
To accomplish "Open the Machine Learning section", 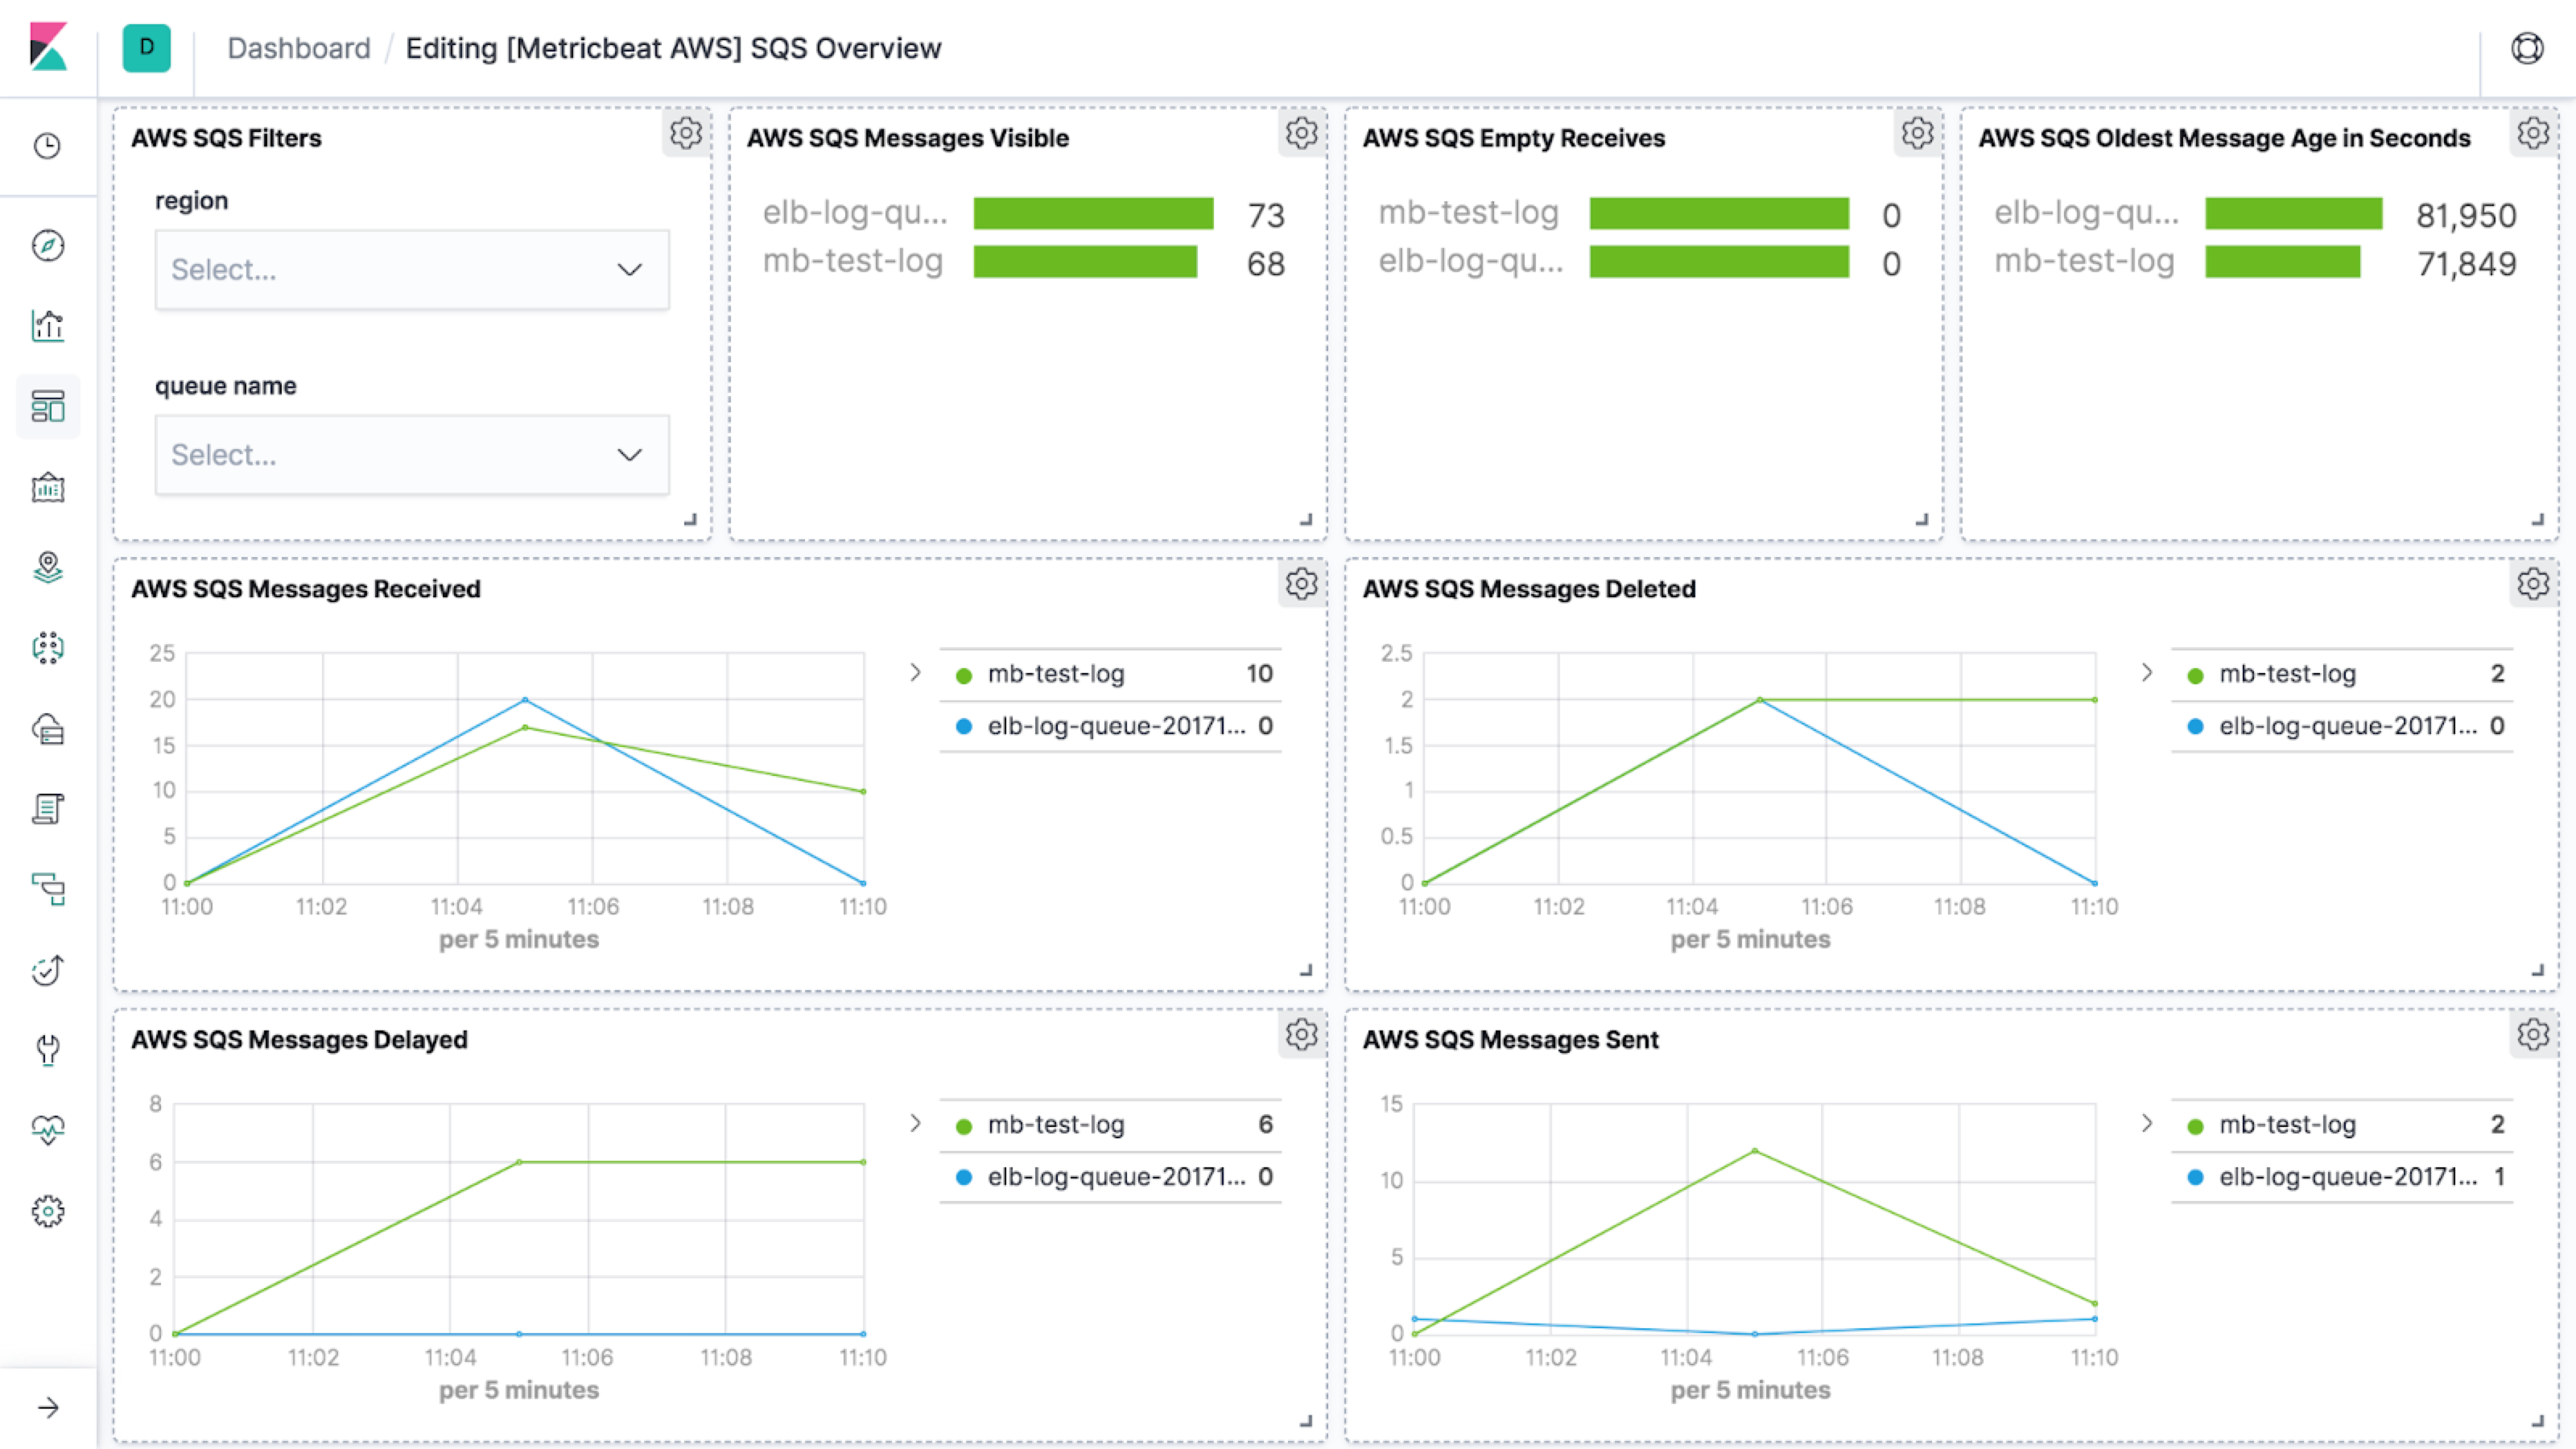I will [47, 650].
